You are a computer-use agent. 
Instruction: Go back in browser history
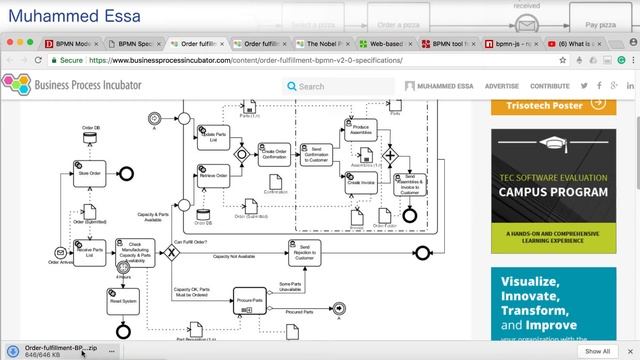10,60
